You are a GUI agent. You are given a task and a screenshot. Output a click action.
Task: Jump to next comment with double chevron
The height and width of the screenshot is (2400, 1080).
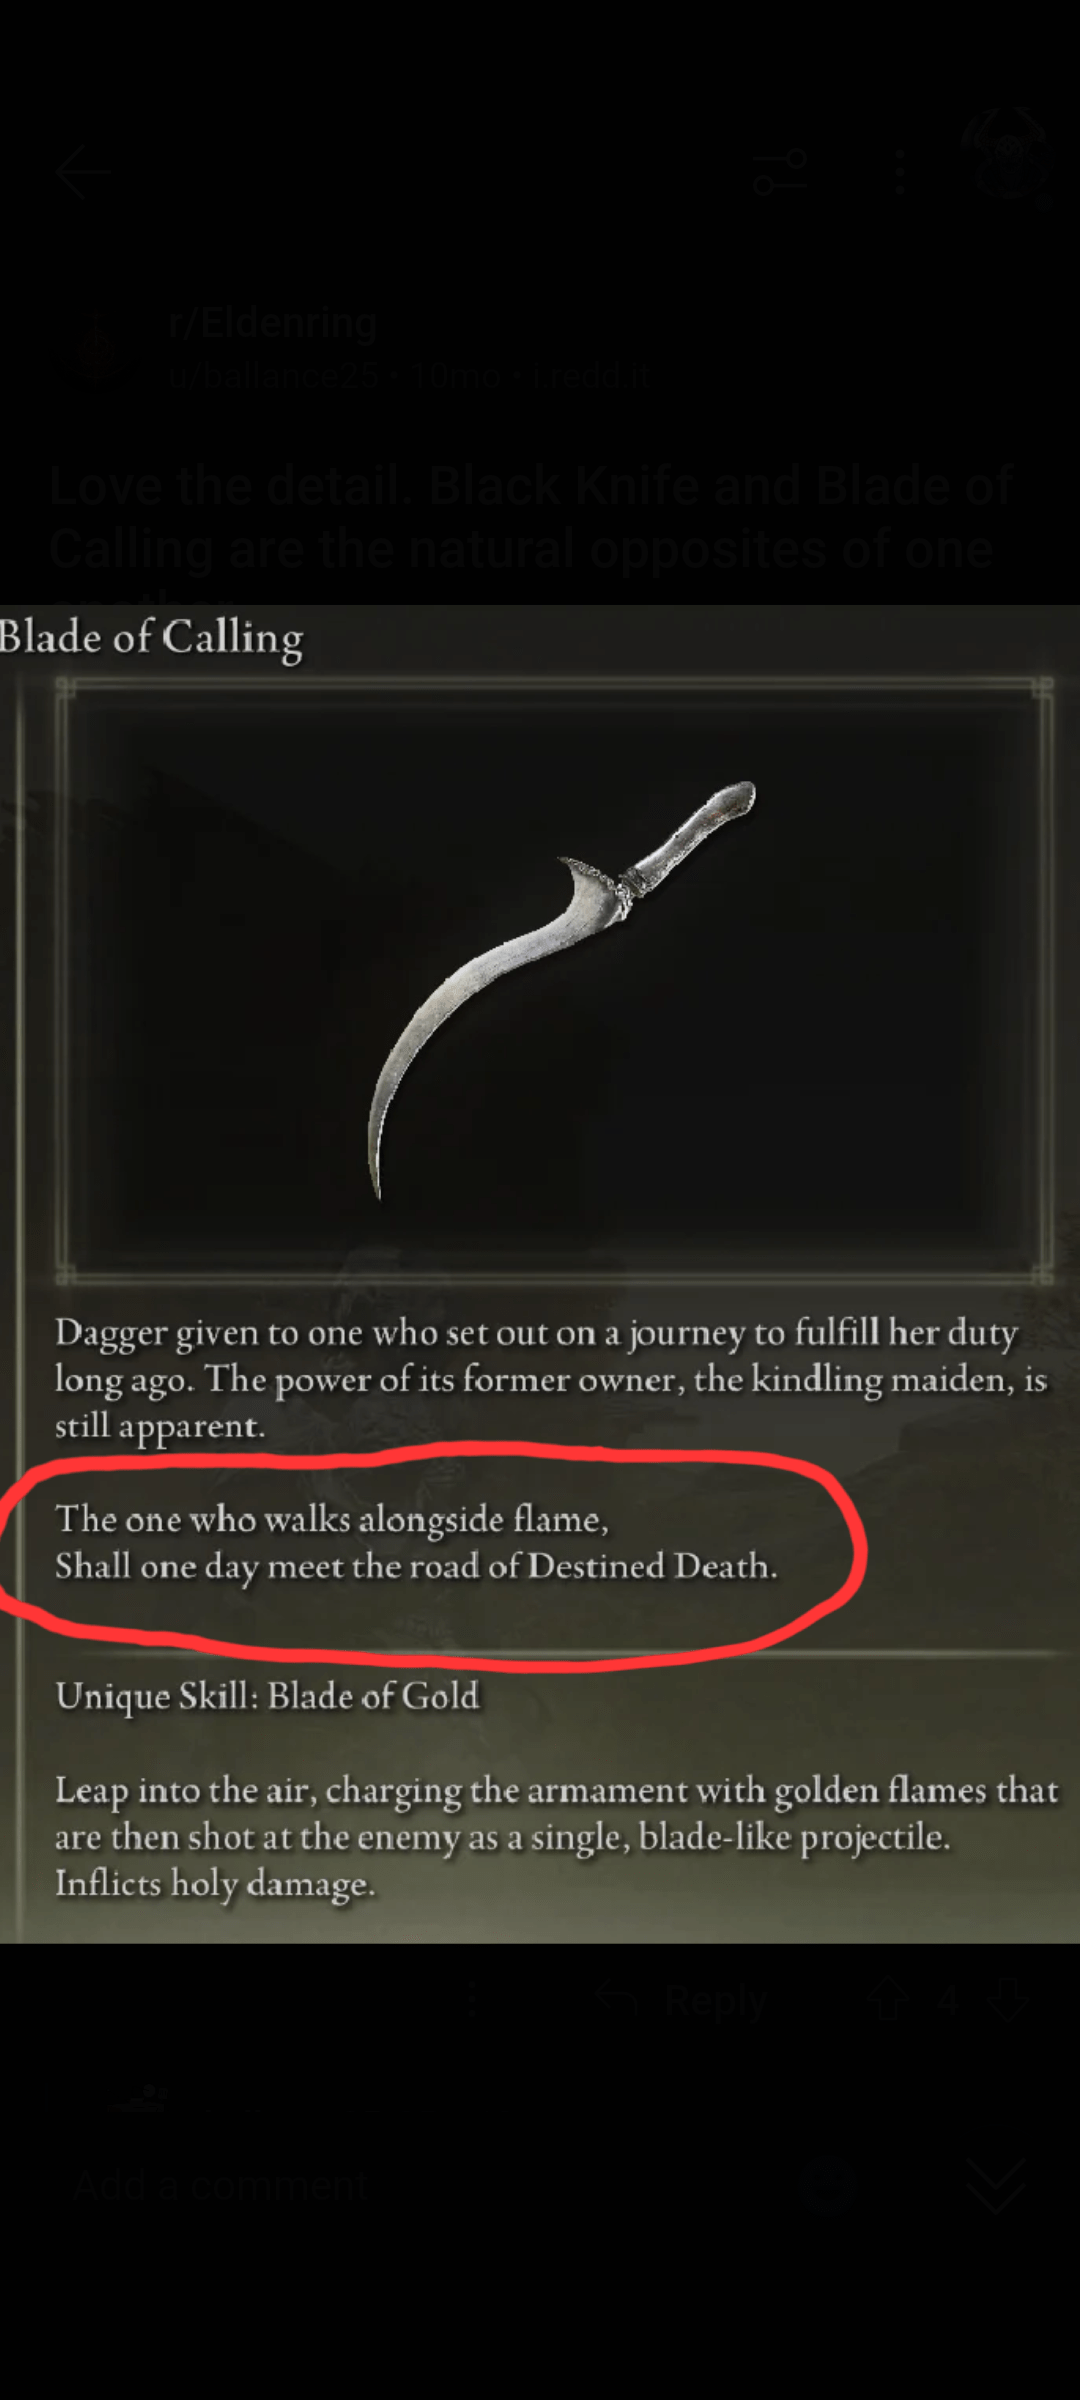(x=996, y=2186)
